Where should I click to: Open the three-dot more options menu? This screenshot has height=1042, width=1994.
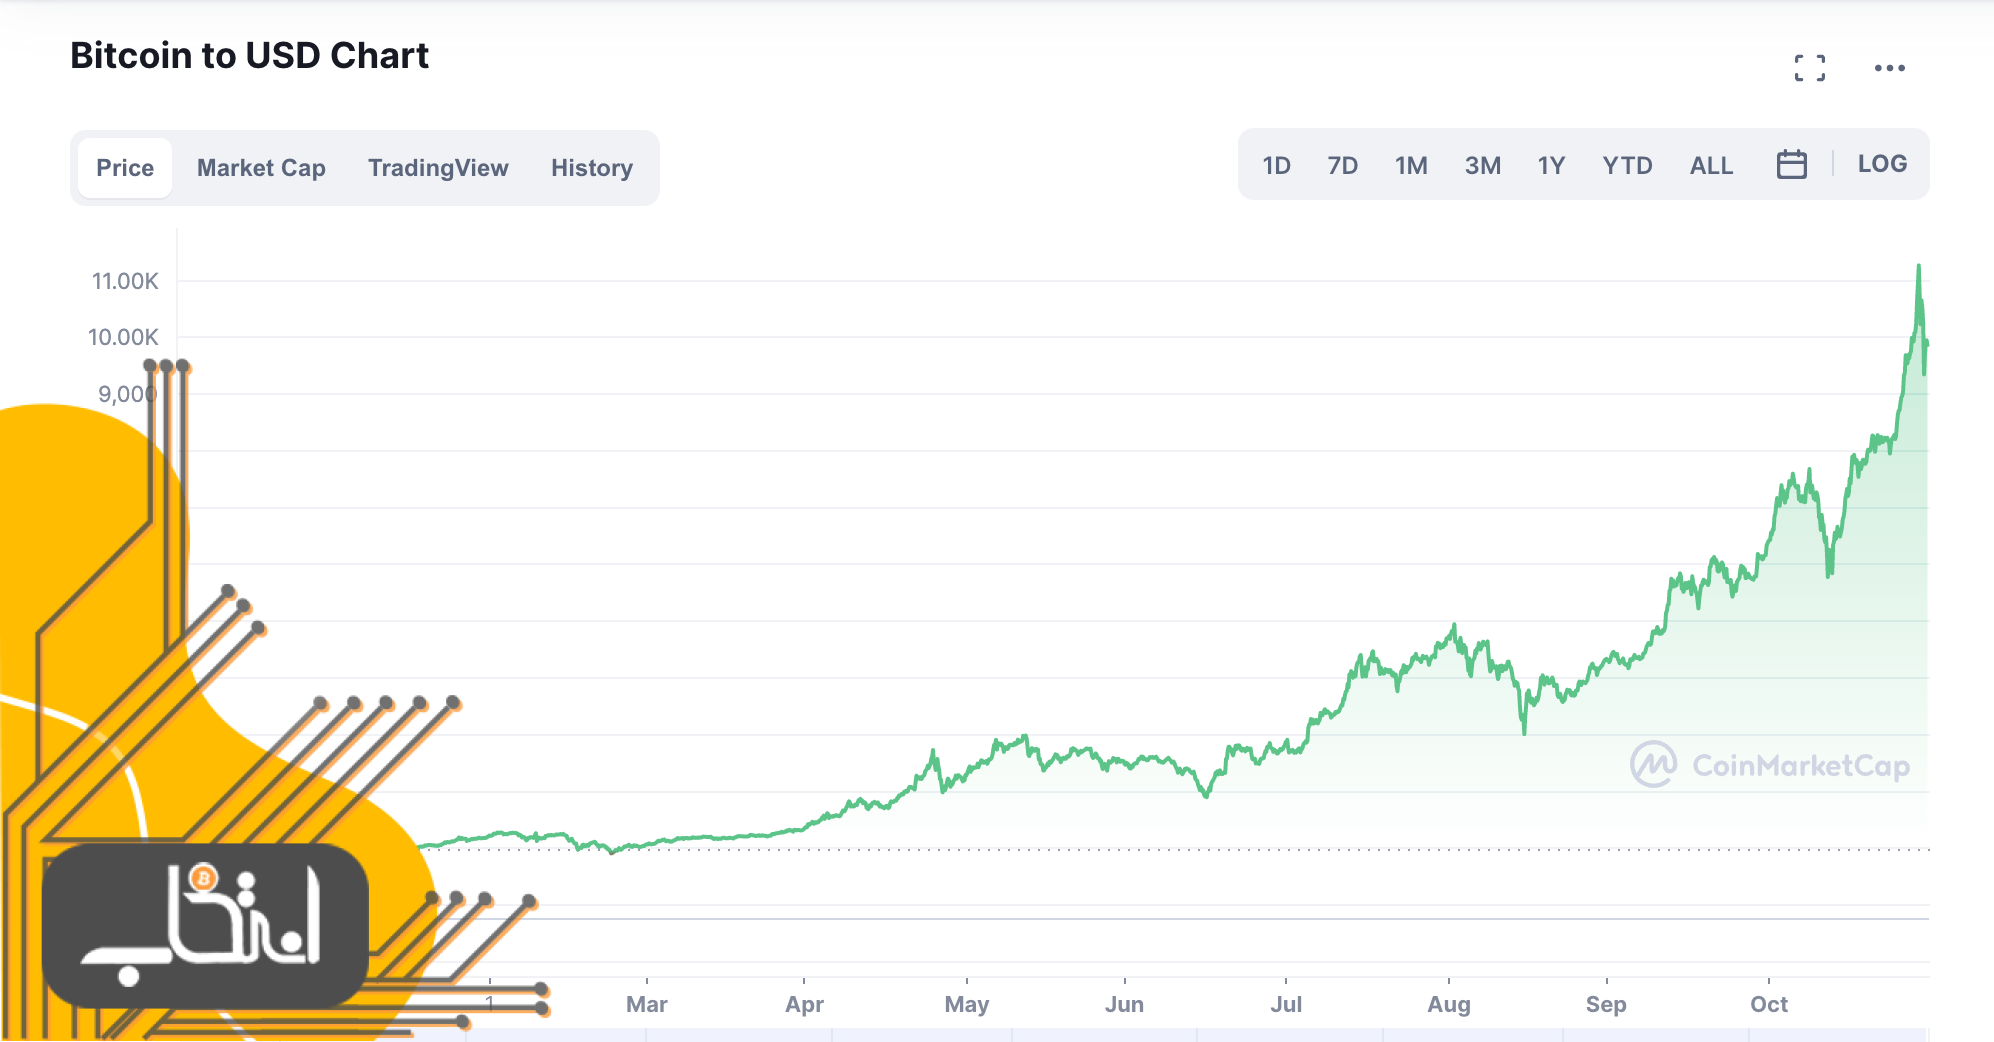tap(1889, 68)
